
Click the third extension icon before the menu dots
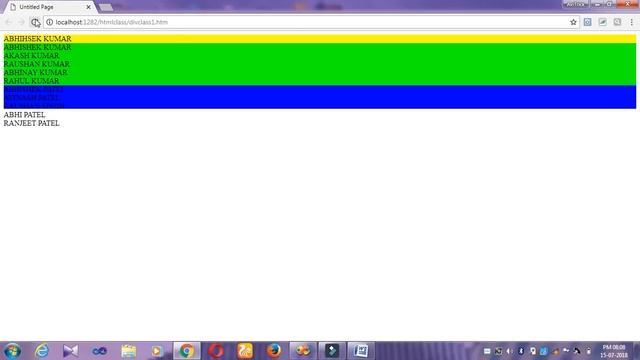tap(617, 22)
